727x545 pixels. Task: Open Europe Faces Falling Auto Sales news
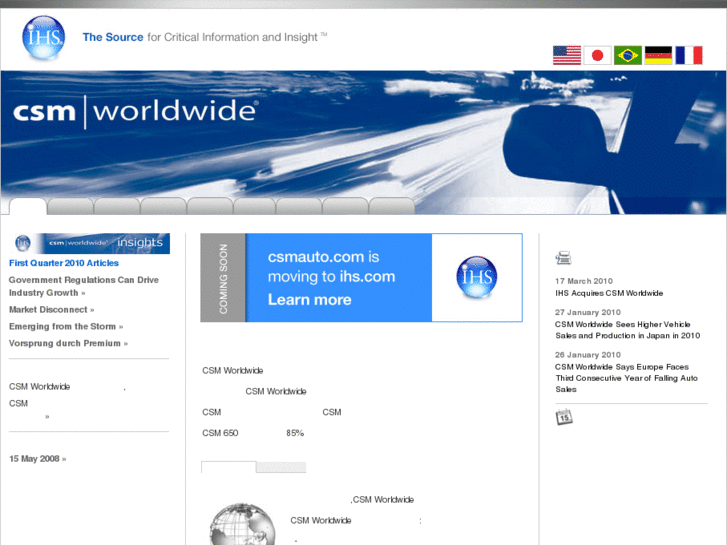(626, 378)
